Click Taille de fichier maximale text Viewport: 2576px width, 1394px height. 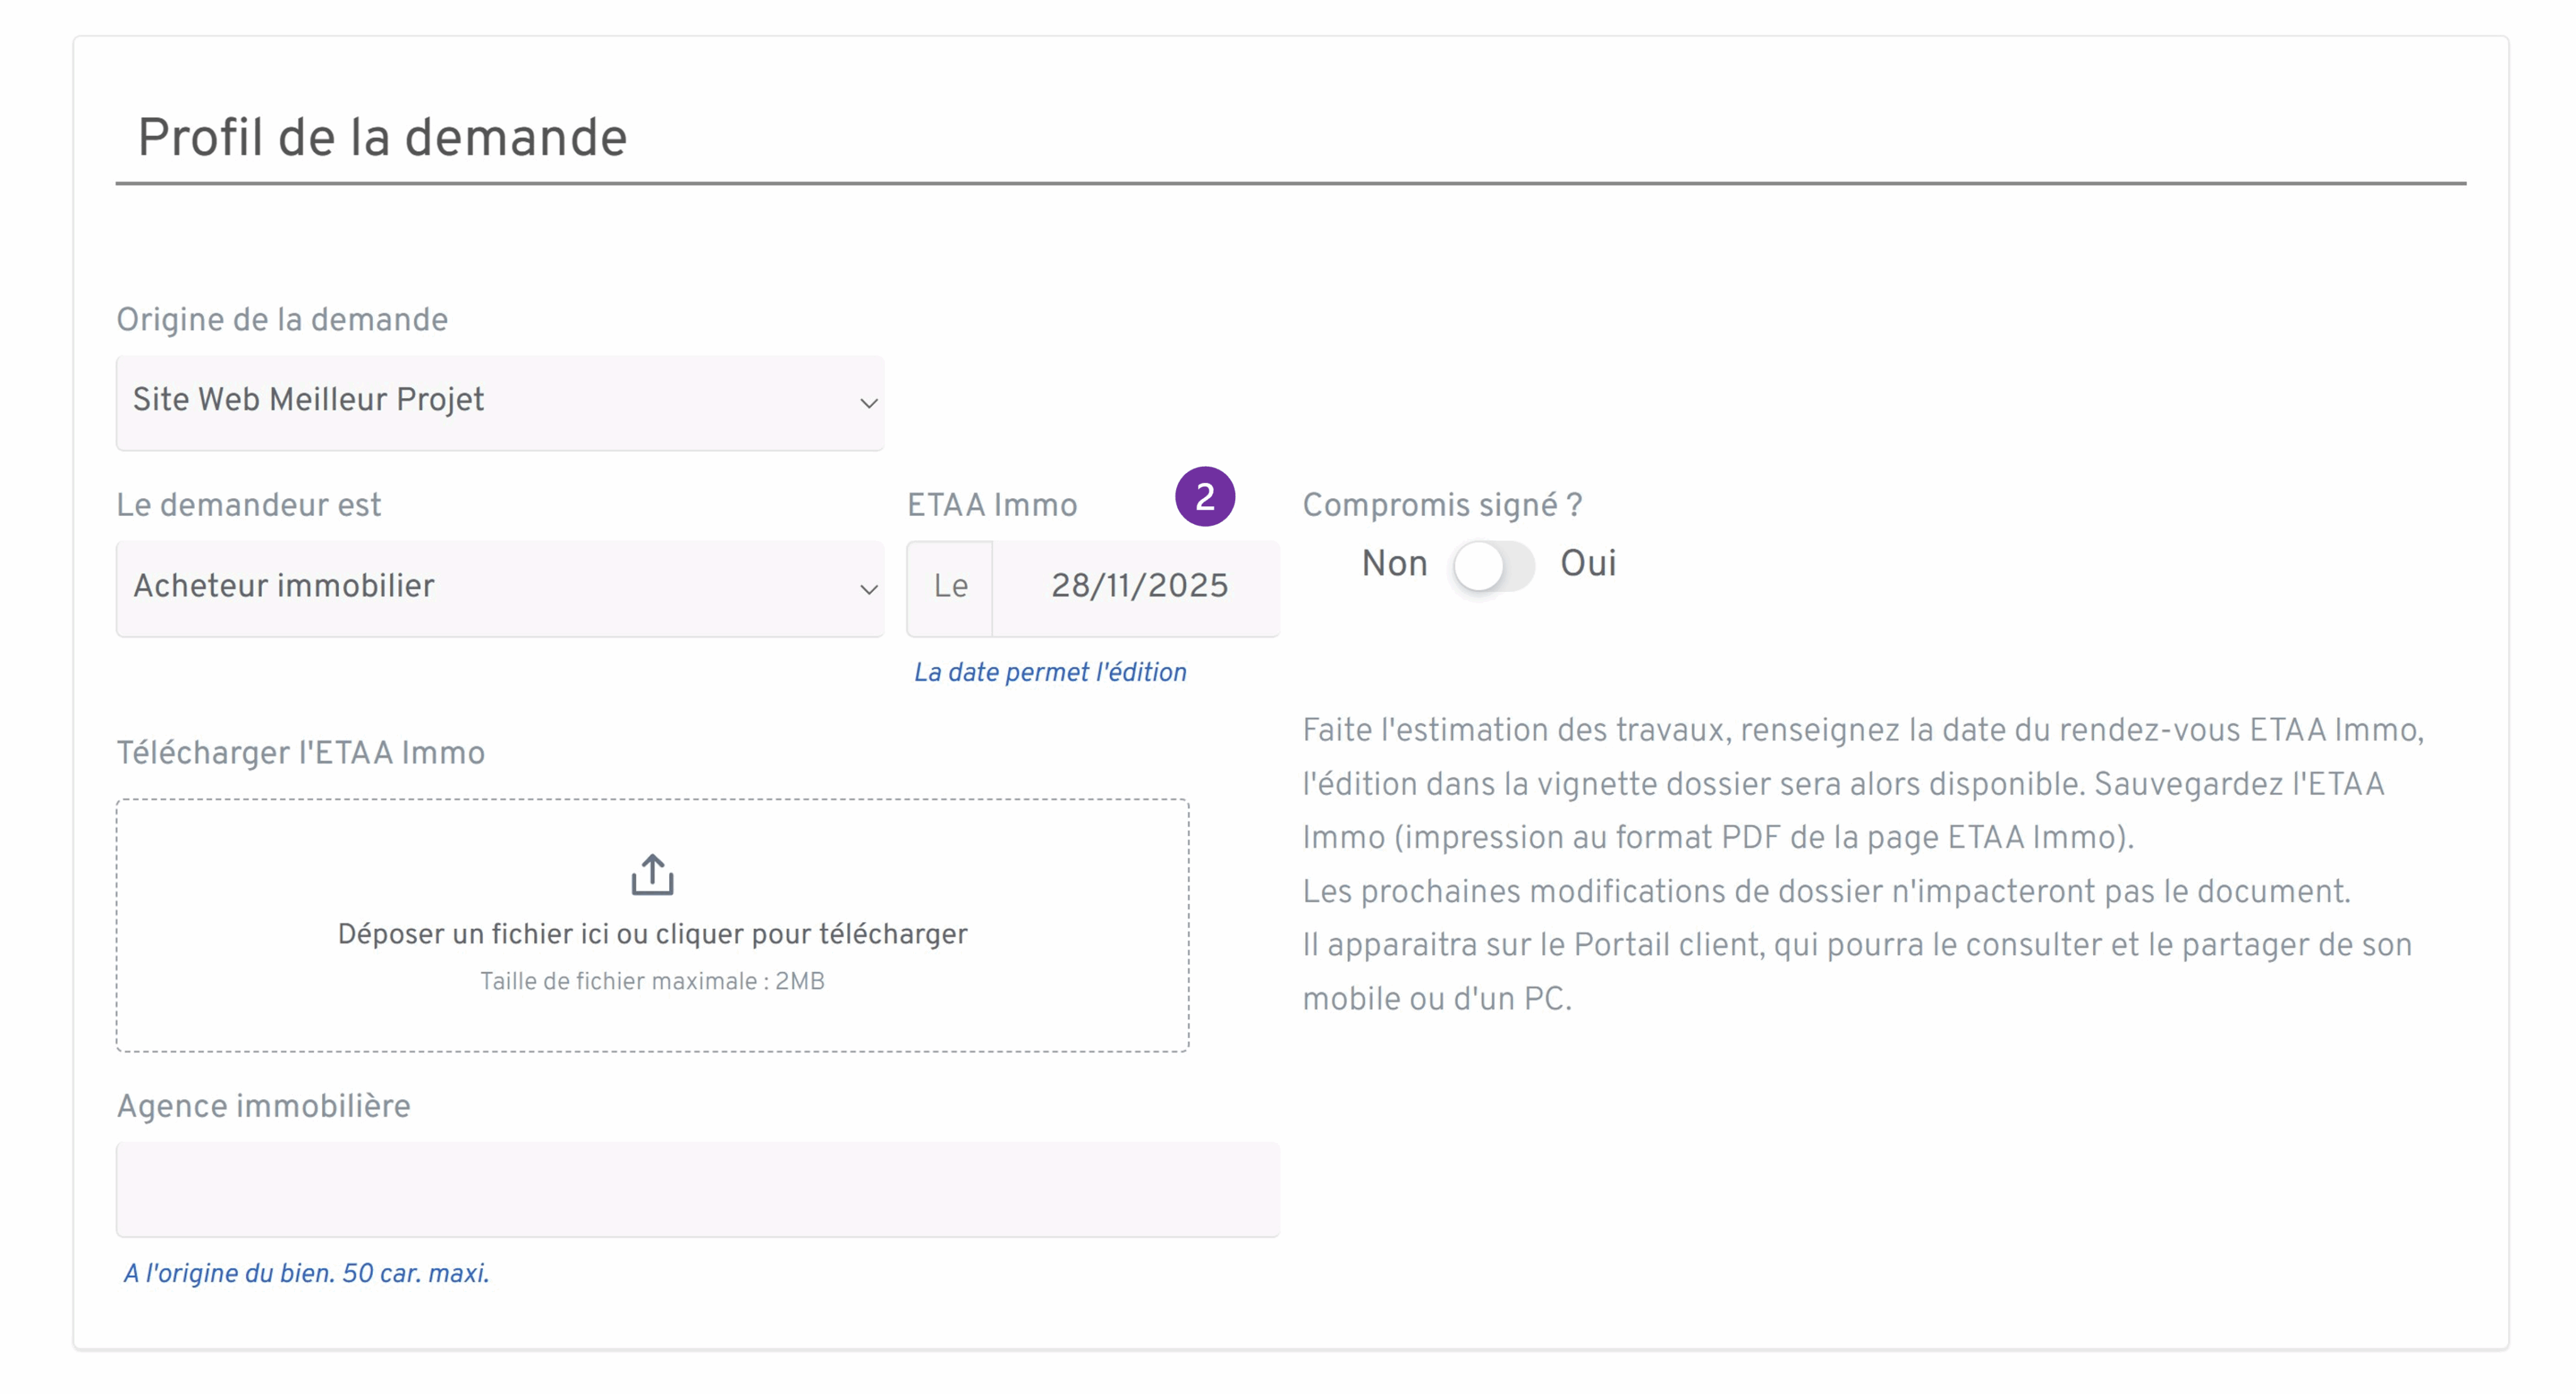652,981
